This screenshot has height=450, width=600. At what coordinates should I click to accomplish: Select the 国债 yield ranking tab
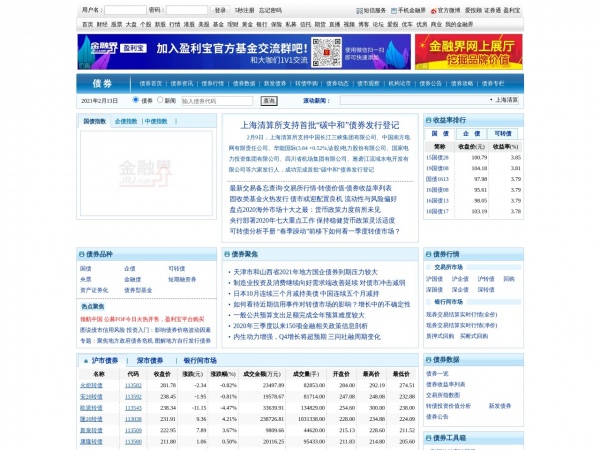(x=440, y=134)
